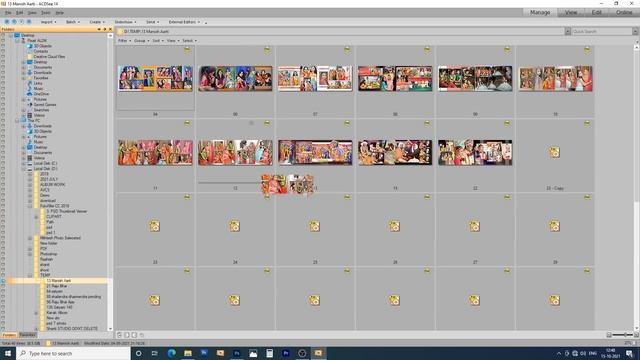Open Premiere Pro from the taskbar
This screenshot has width=640, height=360.
(286, 353)
